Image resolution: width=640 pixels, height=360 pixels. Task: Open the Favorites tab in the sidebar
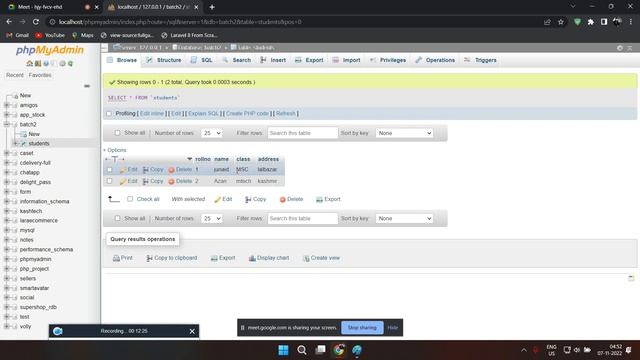[x=40, y=76]
